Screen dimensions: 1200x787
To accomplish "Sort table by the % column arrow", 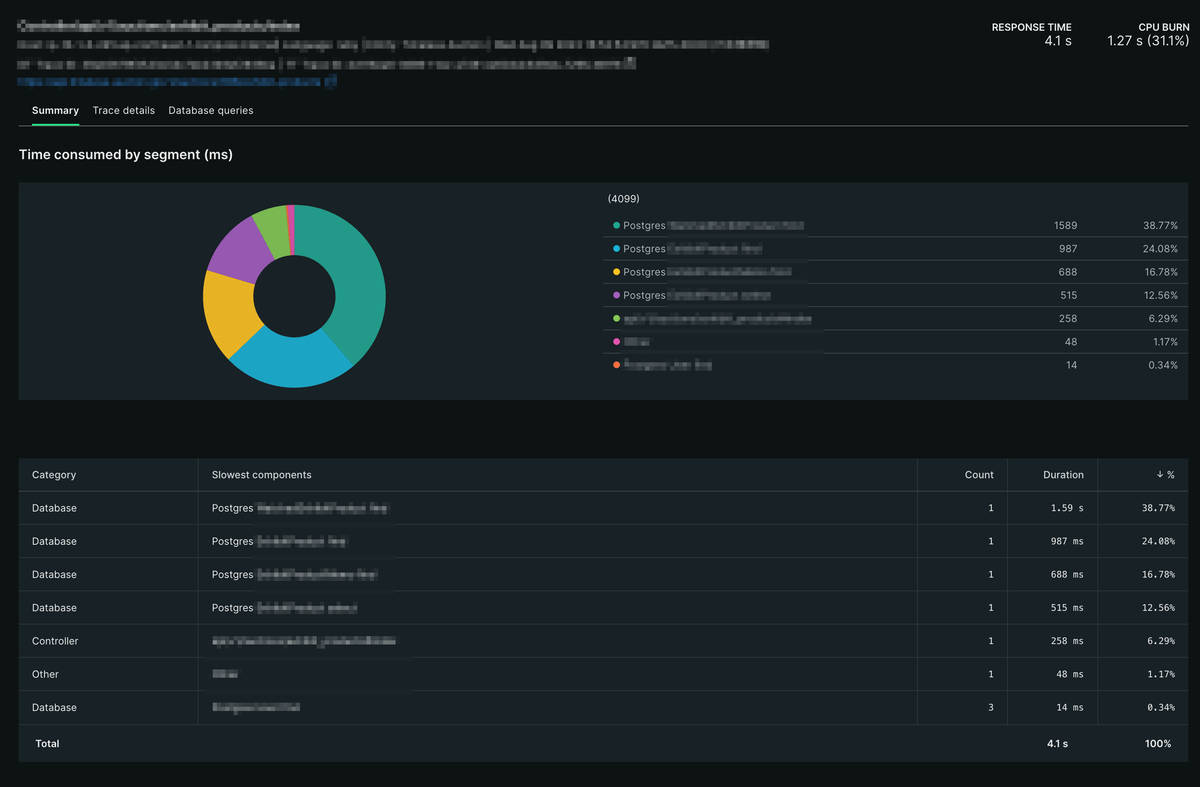I will pyautogui.click(x=1164, y=475).
